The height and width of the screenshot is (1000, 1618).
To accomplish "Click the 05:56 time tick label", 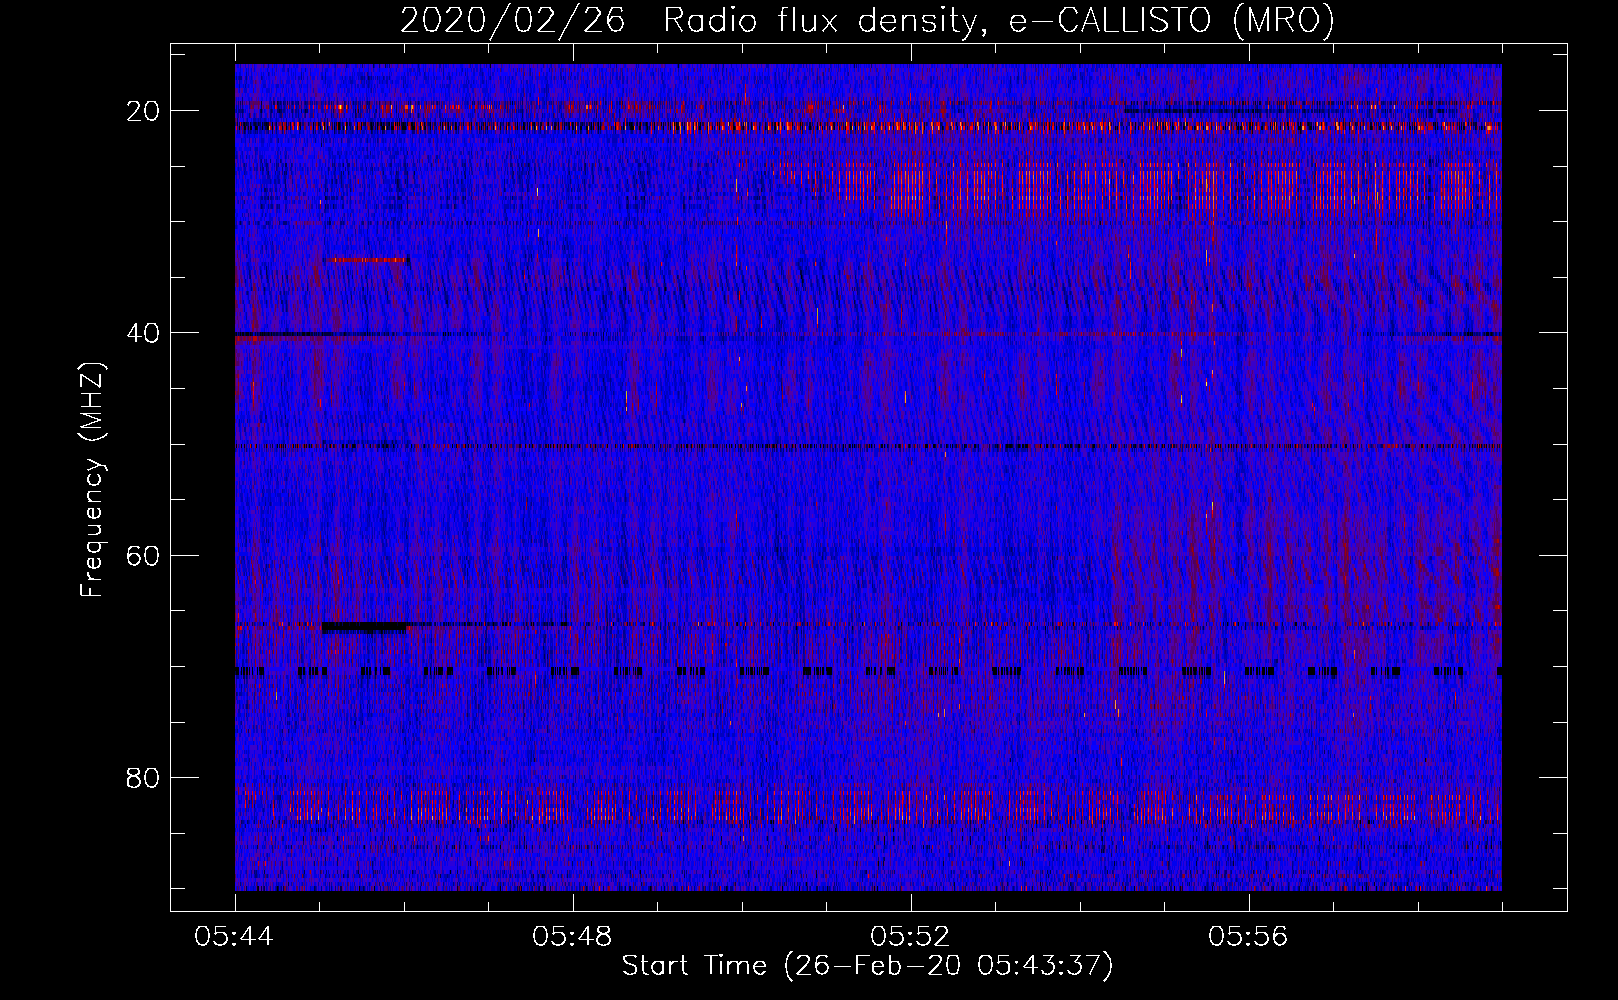I will (x=1248, y=937).
